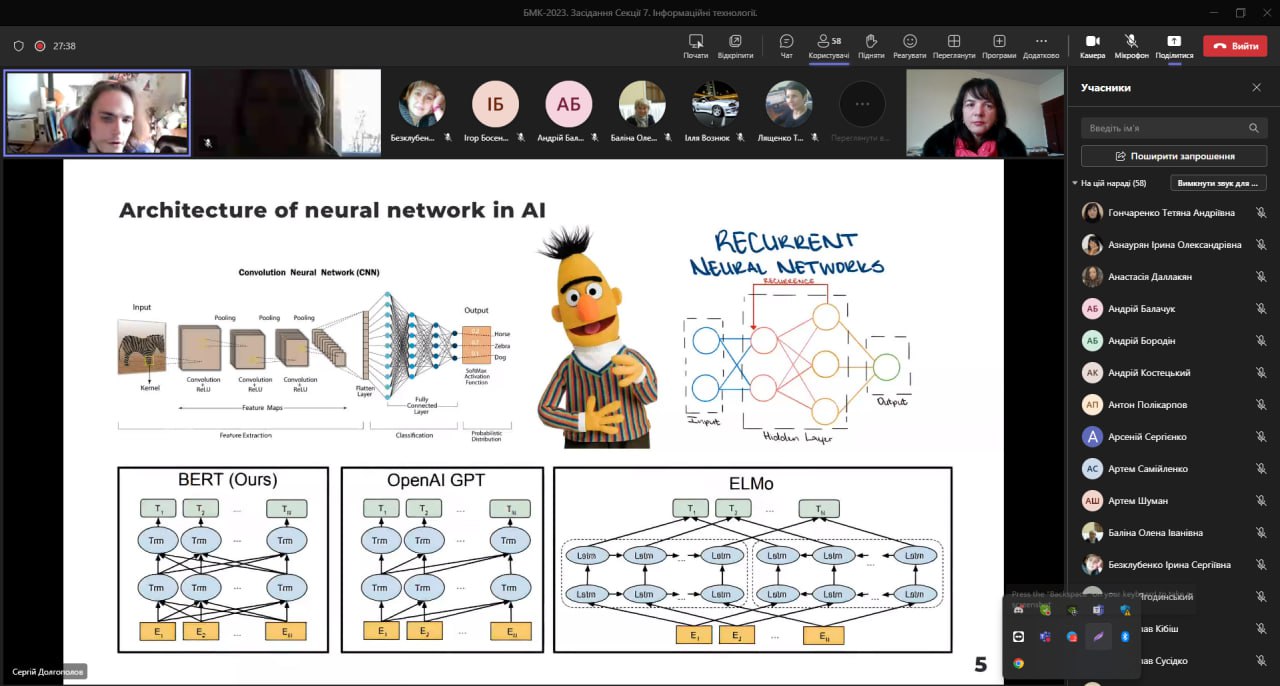The image size is (1280, 686).
Task: Click mic icon beside Баліна Олена Іванівна
Action: tap(1261, 533)
